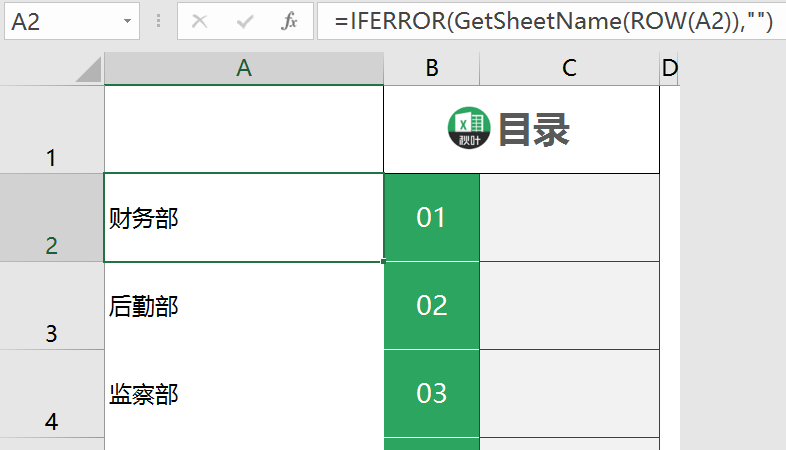
Task: Click the green 01 cell
Action: click(x=432, y=217)
